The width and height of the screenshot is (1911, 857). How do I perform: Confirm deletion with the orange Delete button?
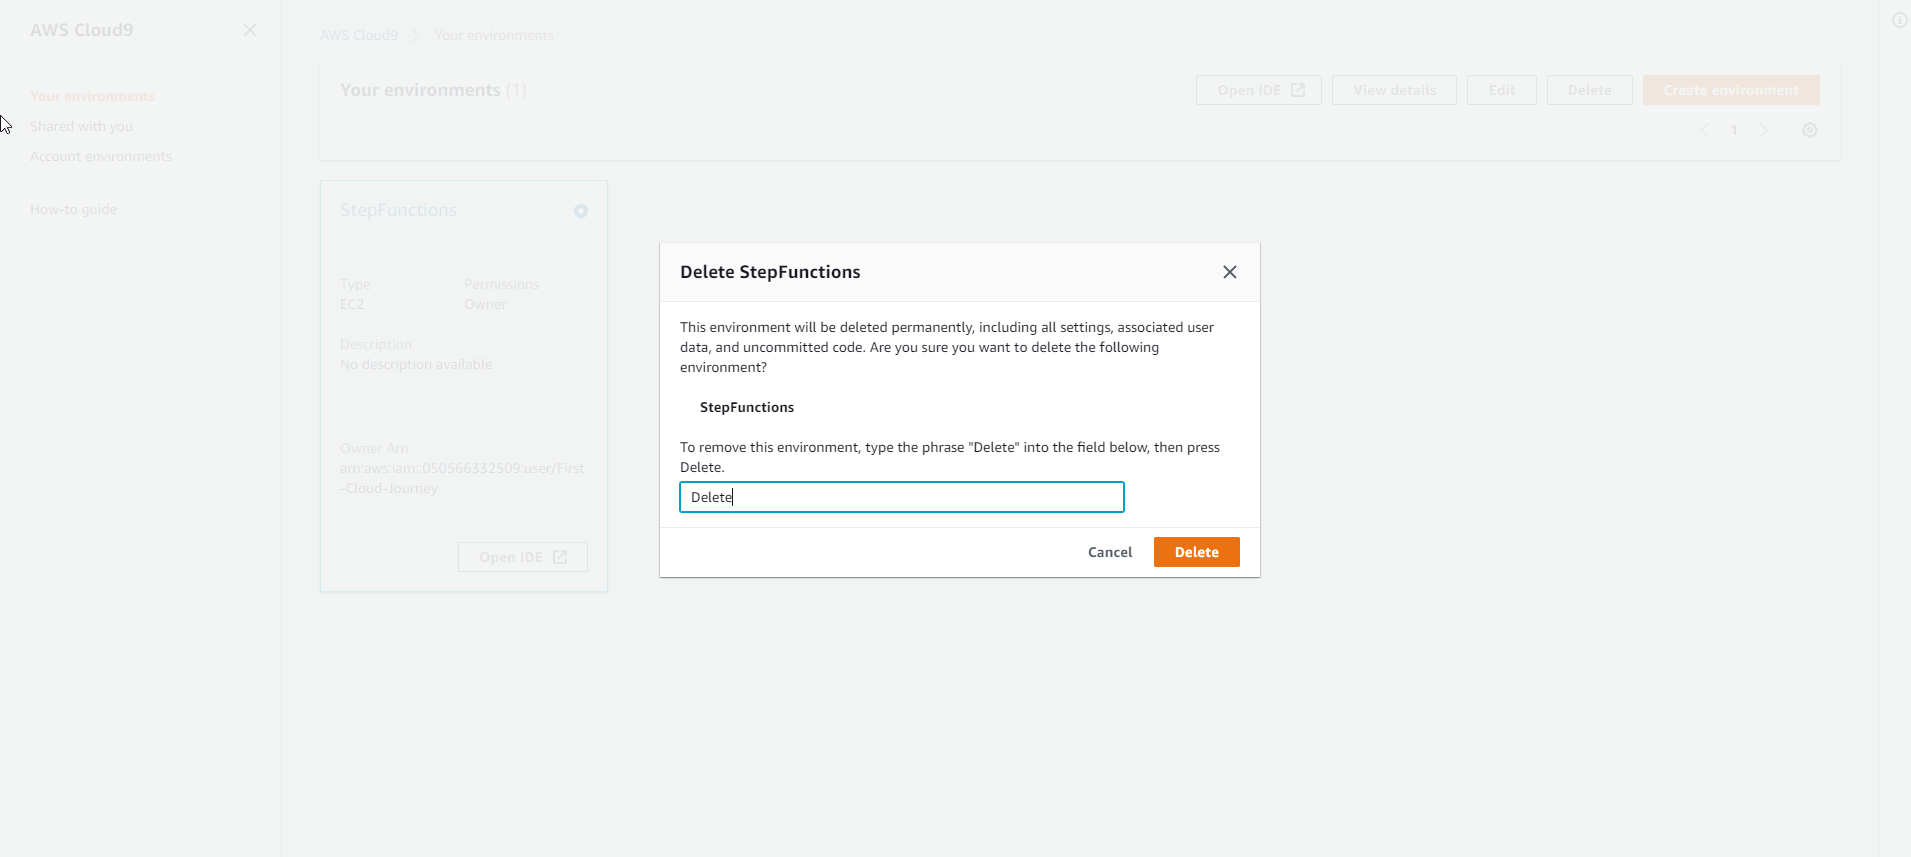pyautogui.click(x=1196, y=552)
